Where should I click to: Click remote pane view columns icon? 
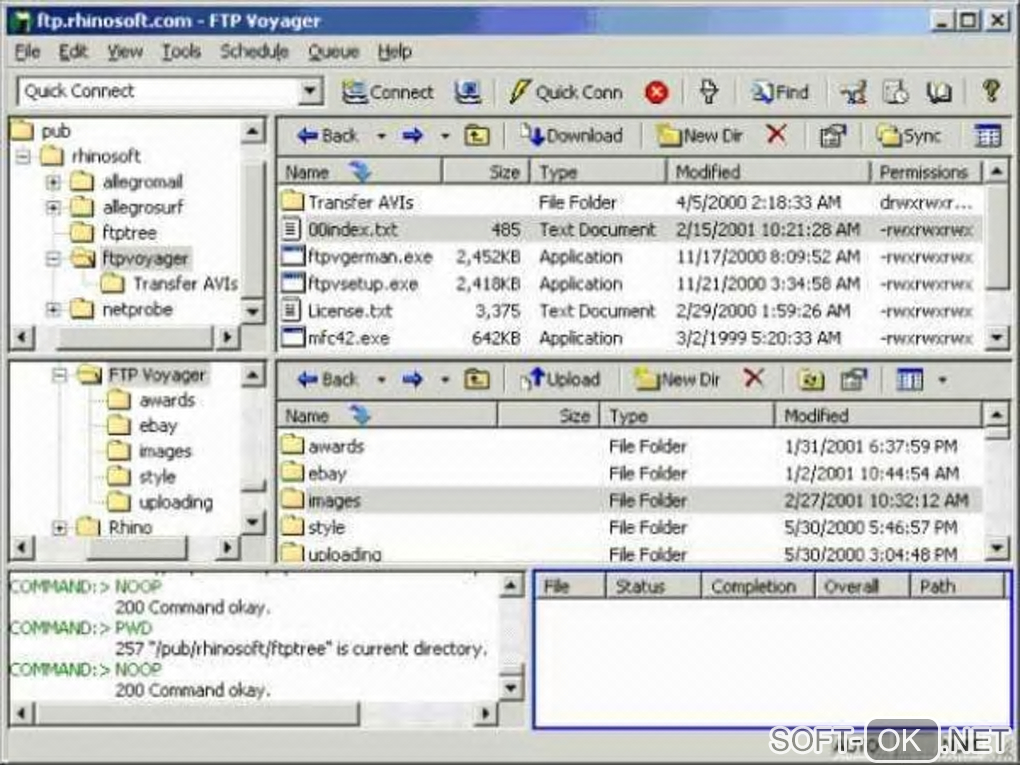(x=987, y=136)
